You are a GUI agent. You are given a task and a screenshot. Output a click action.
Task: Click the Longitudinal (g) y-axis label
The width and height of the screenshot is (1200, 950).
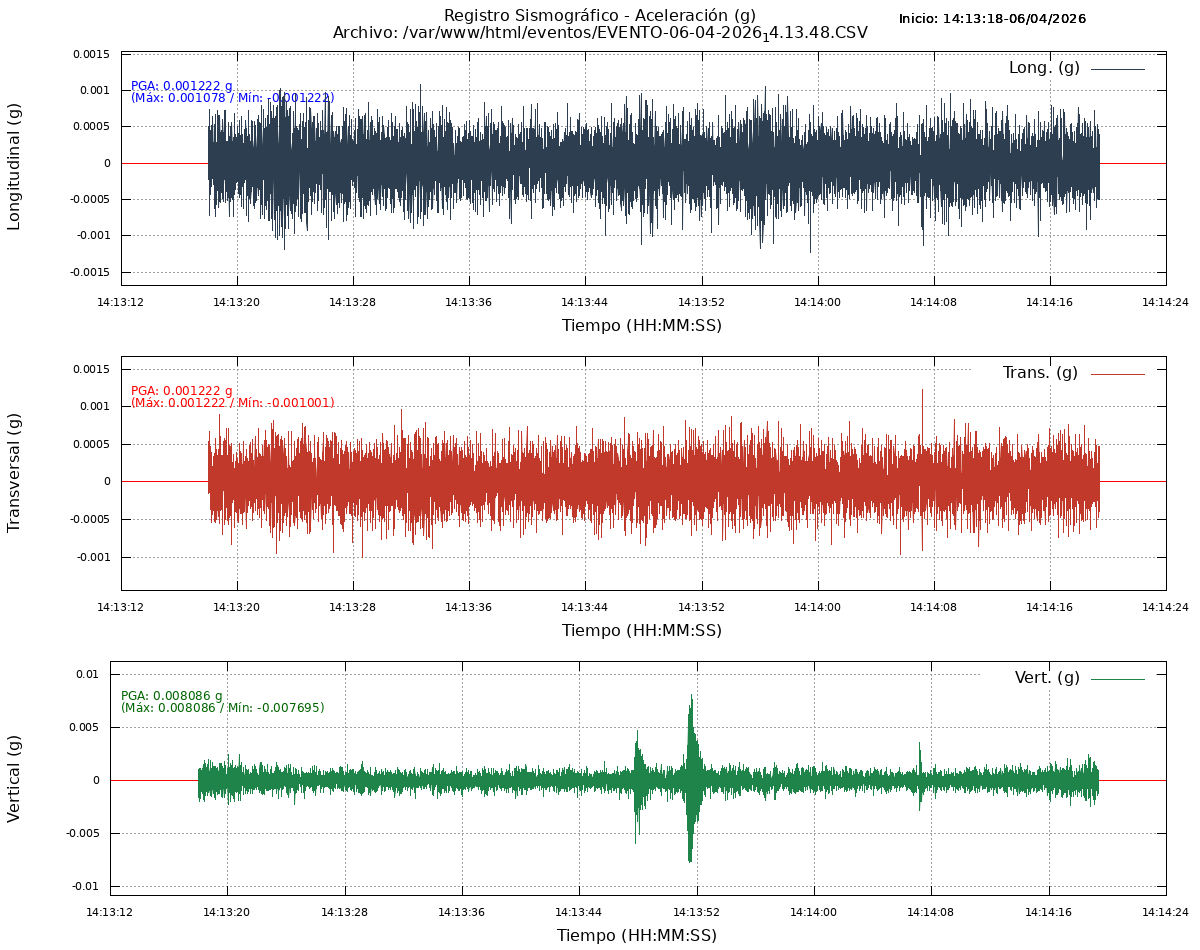click(14, 166)
